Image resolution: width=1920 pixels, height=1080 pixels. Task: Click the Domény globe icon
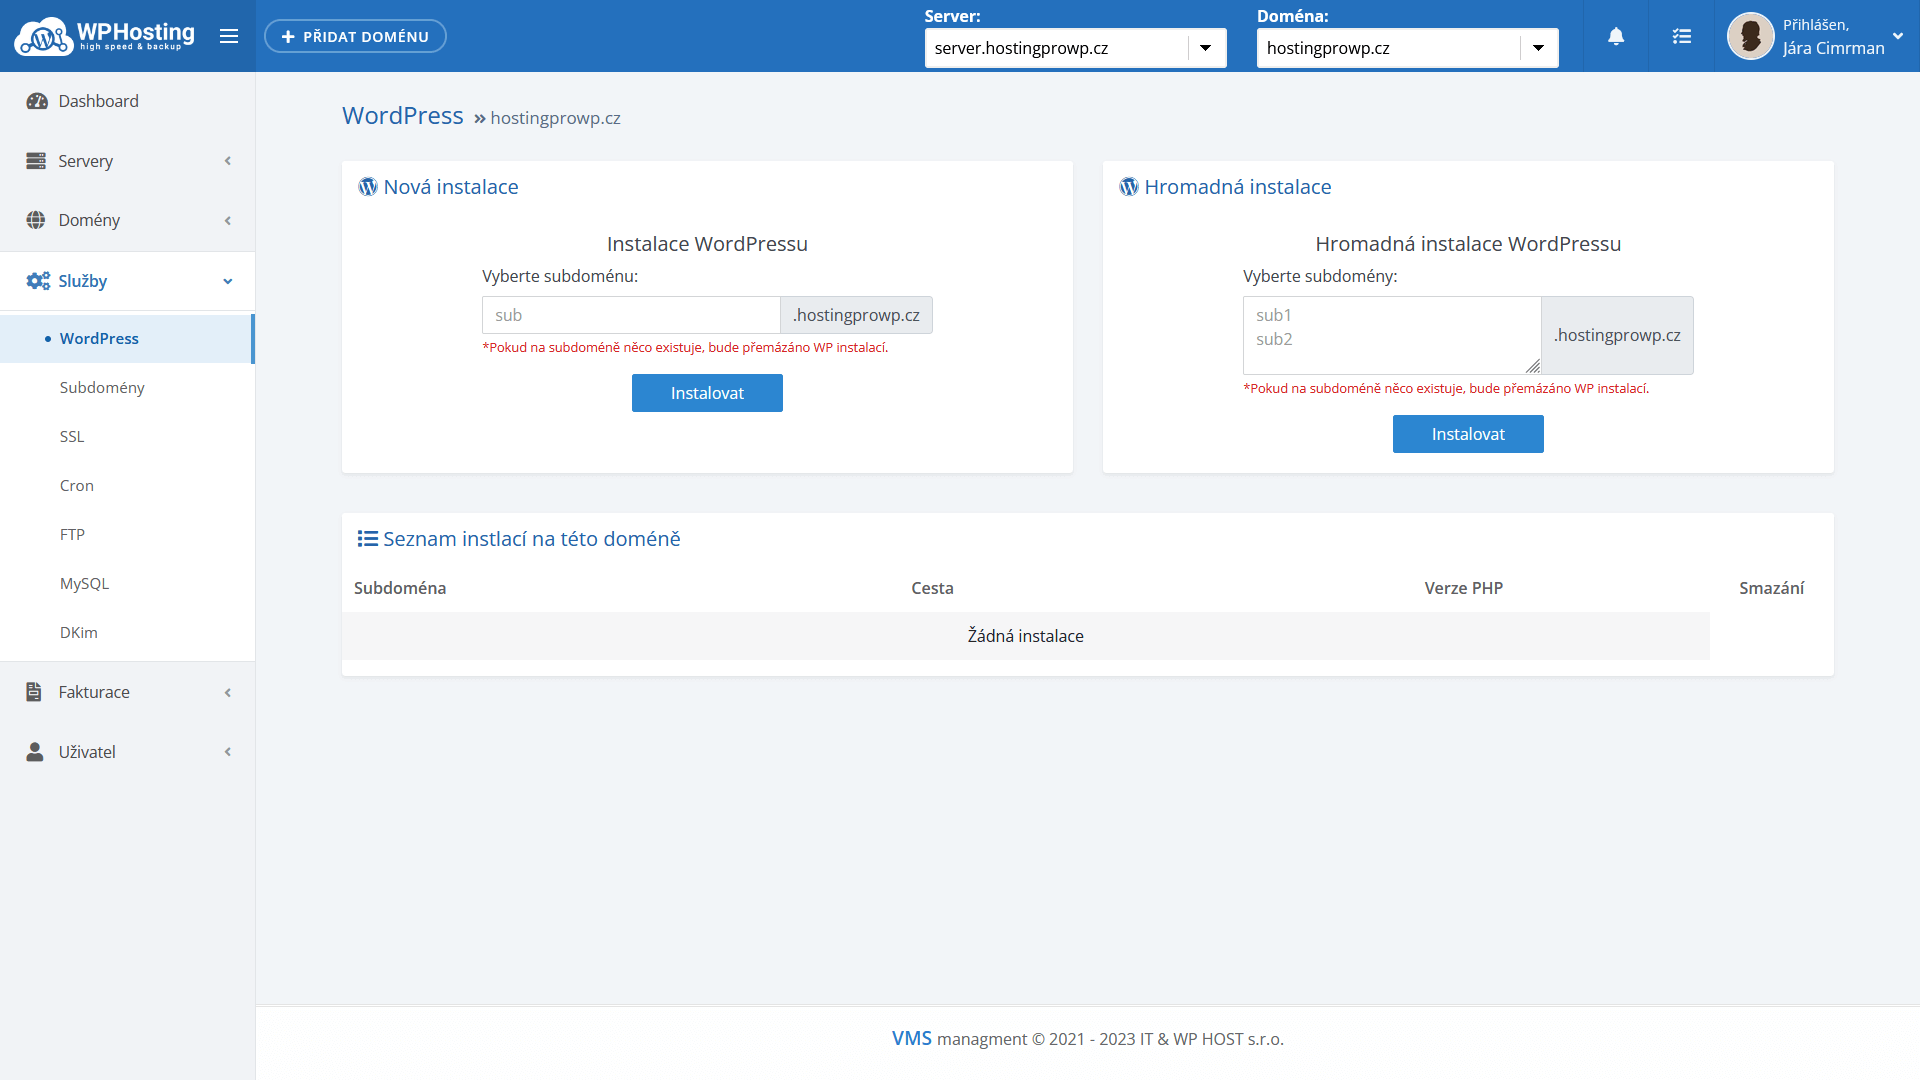36,220
